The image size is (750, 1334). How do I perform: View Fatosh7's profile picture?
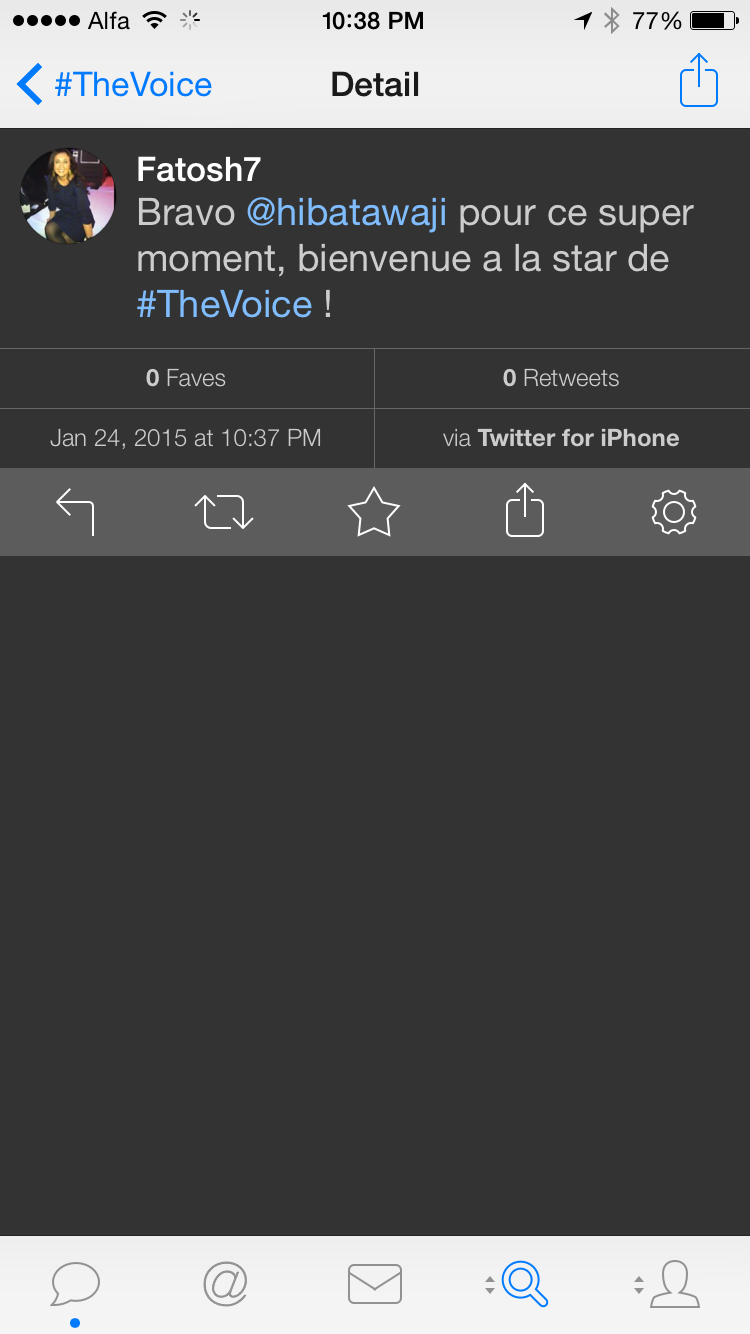(68, 196)
